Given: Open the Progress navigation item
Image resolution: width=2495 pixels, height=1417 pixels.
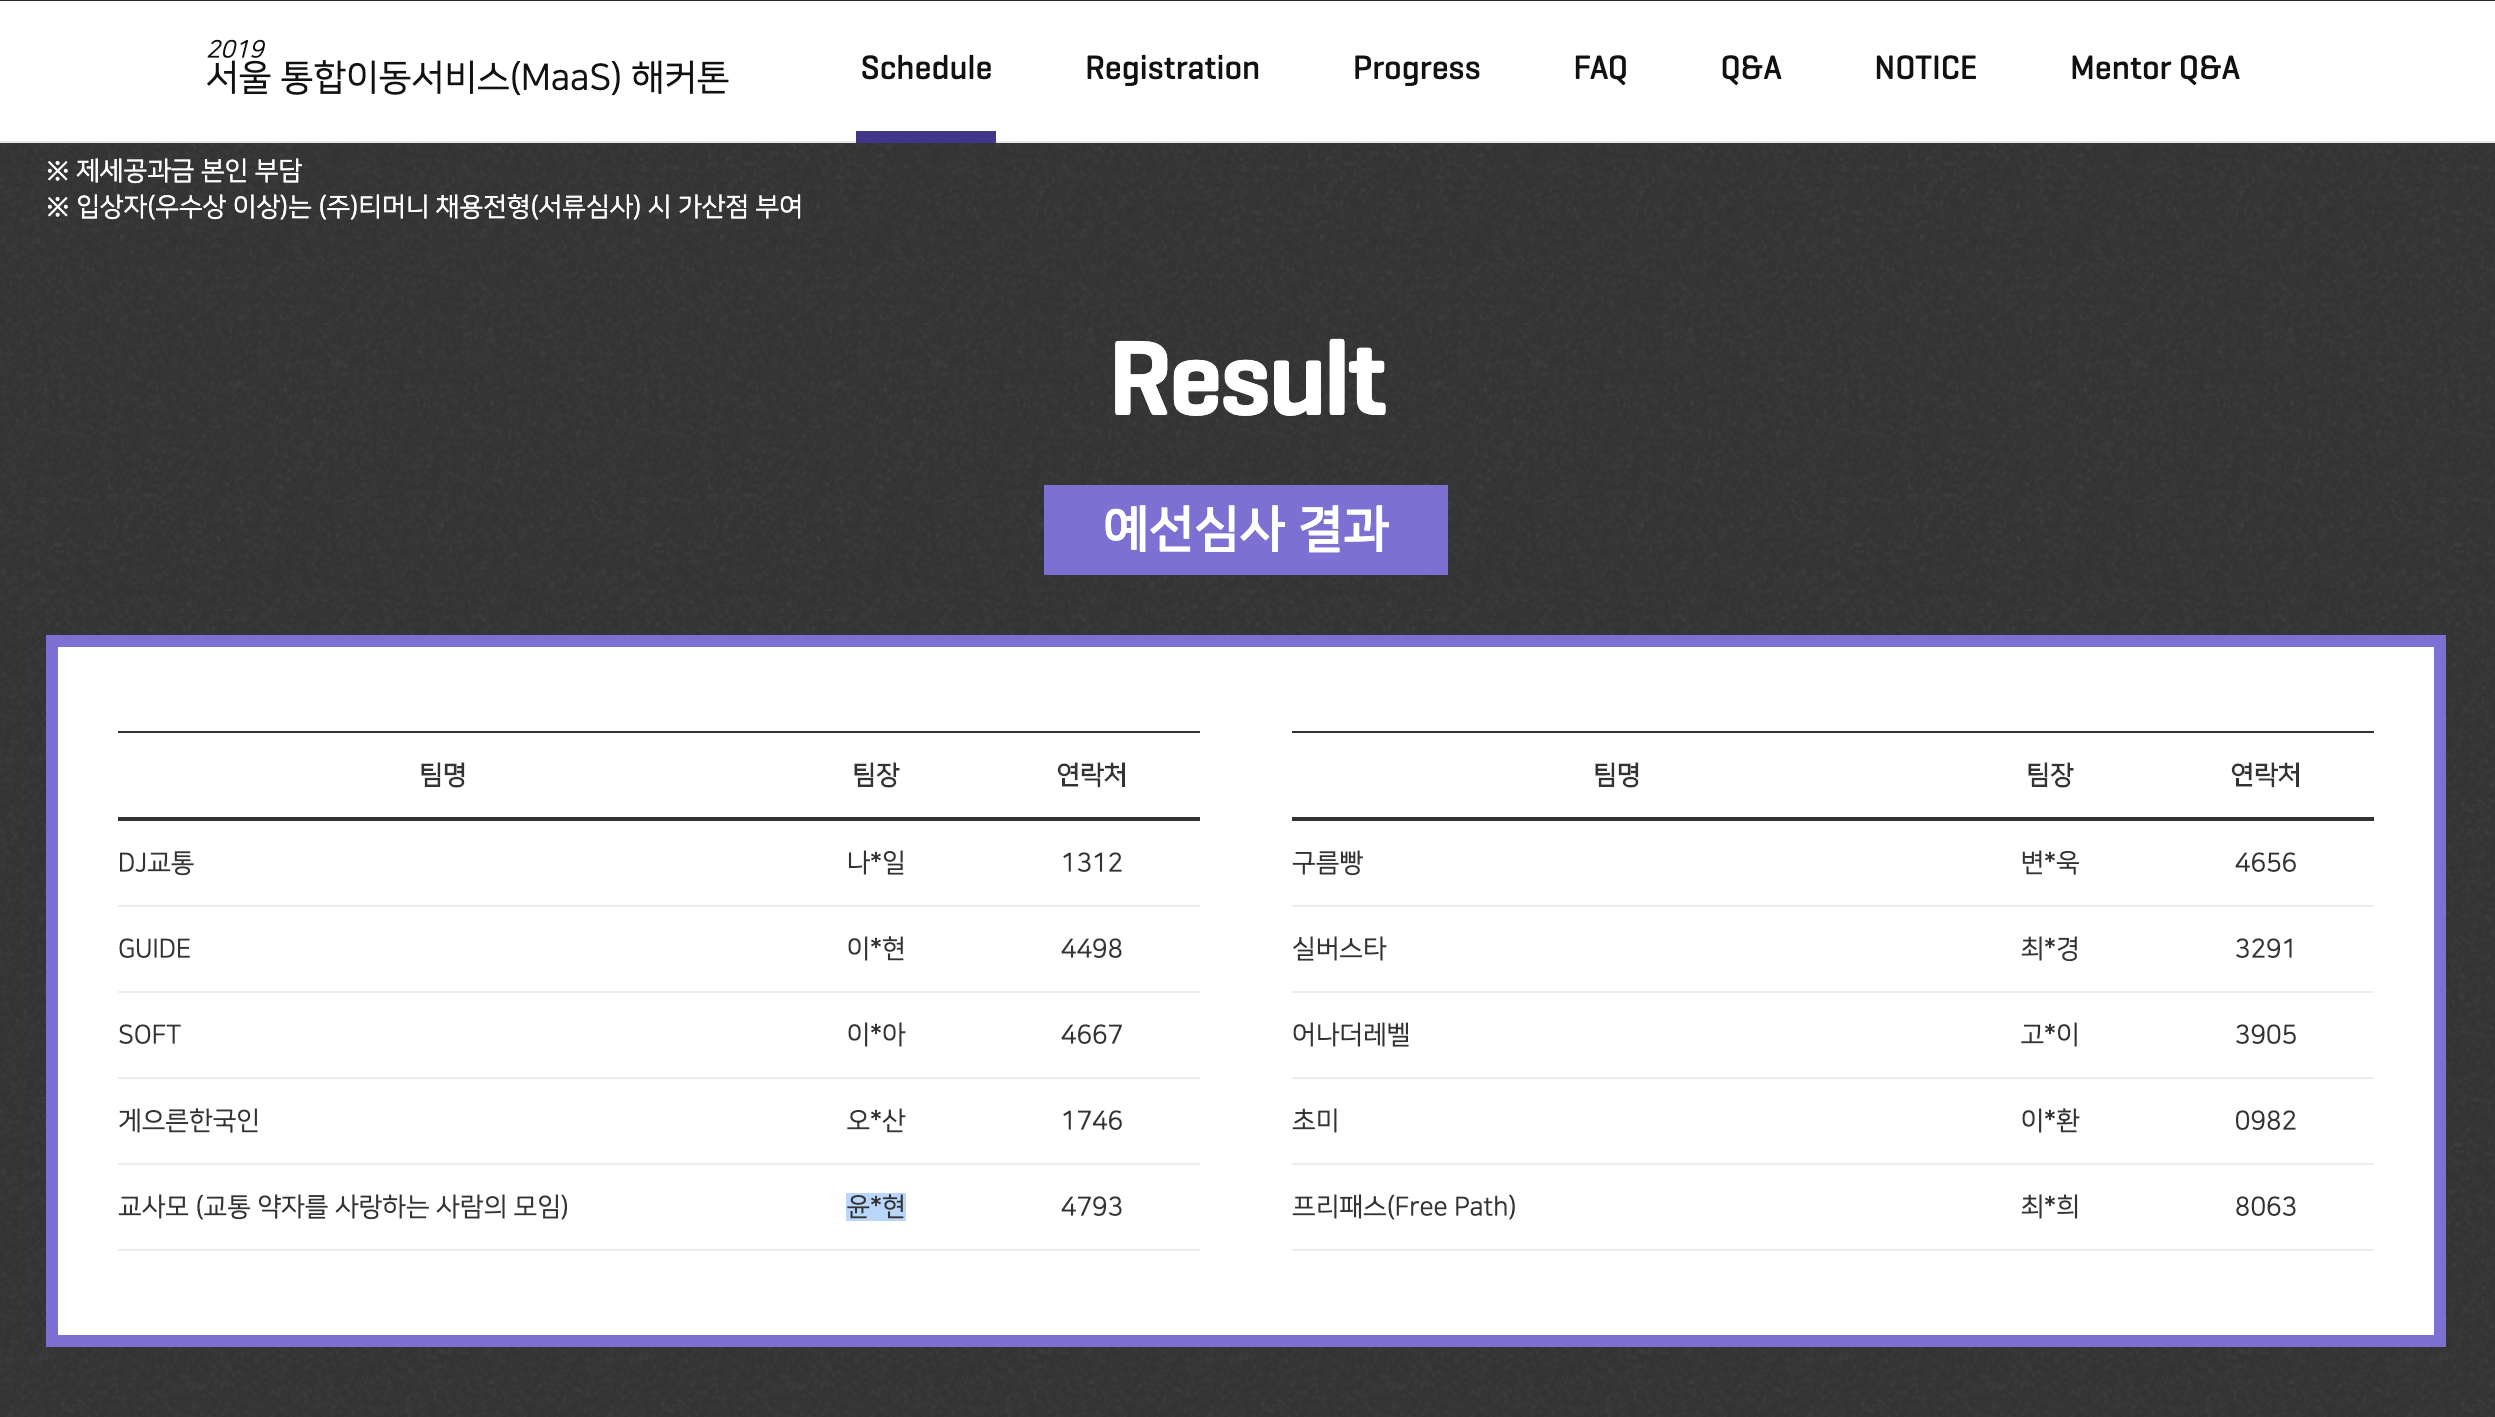Looking at the screenshot, I should click(x=1416, y=68).
